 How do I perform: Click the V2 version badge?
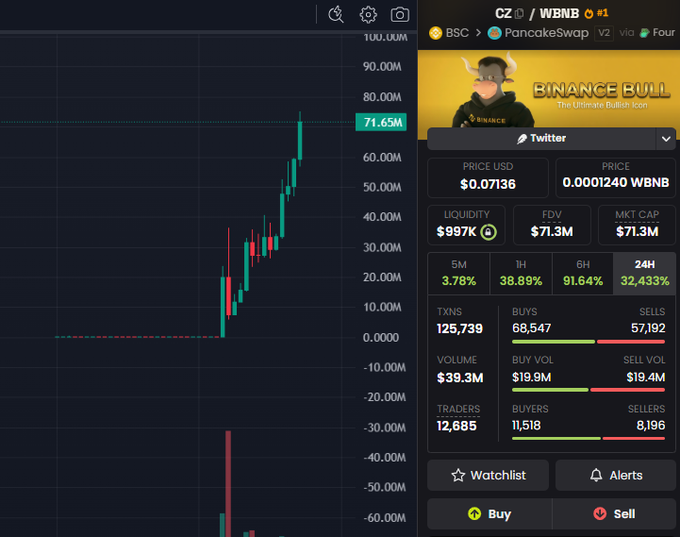point(604,33)
